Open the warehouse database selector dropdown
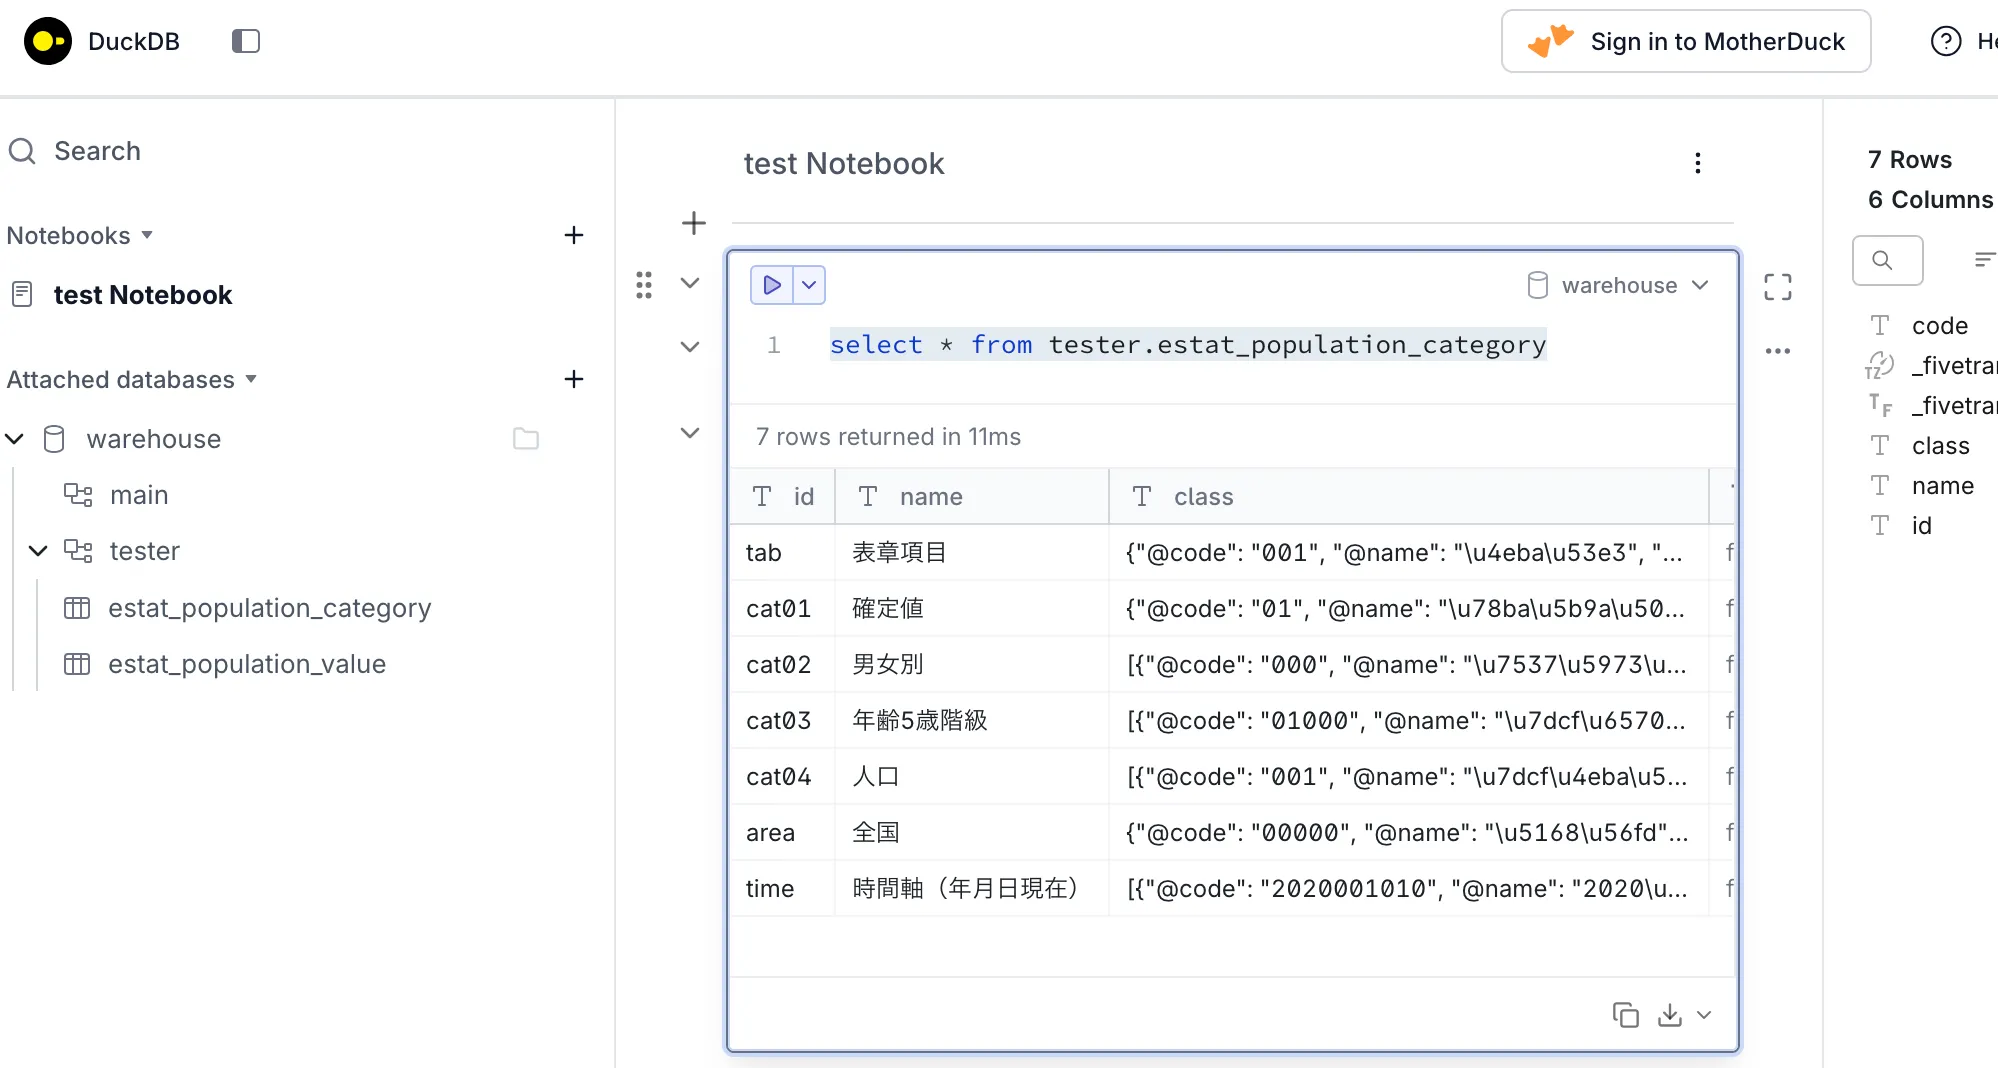This screenshot has width=1998, height=1068. [x=1618, y=285]
